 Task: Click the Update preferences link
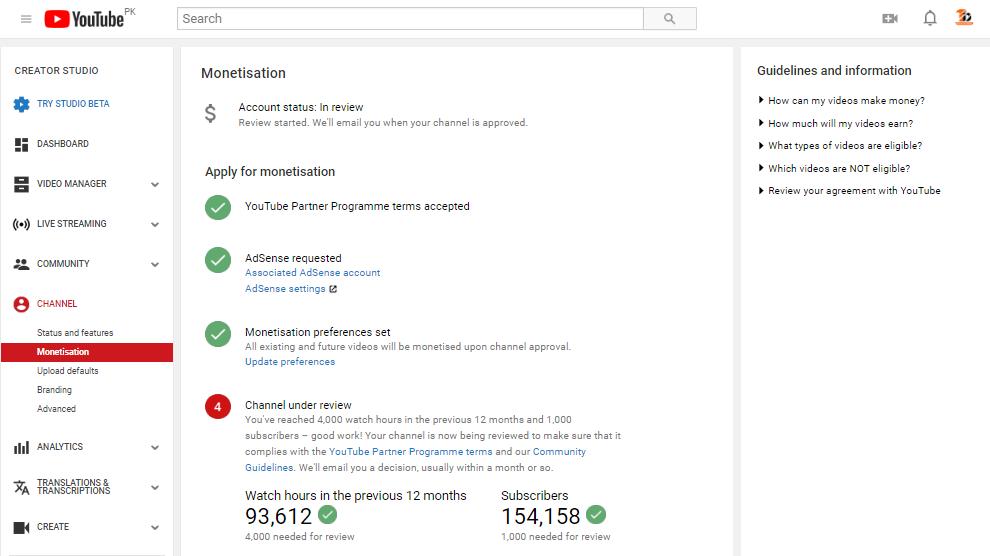click(290, 362)
